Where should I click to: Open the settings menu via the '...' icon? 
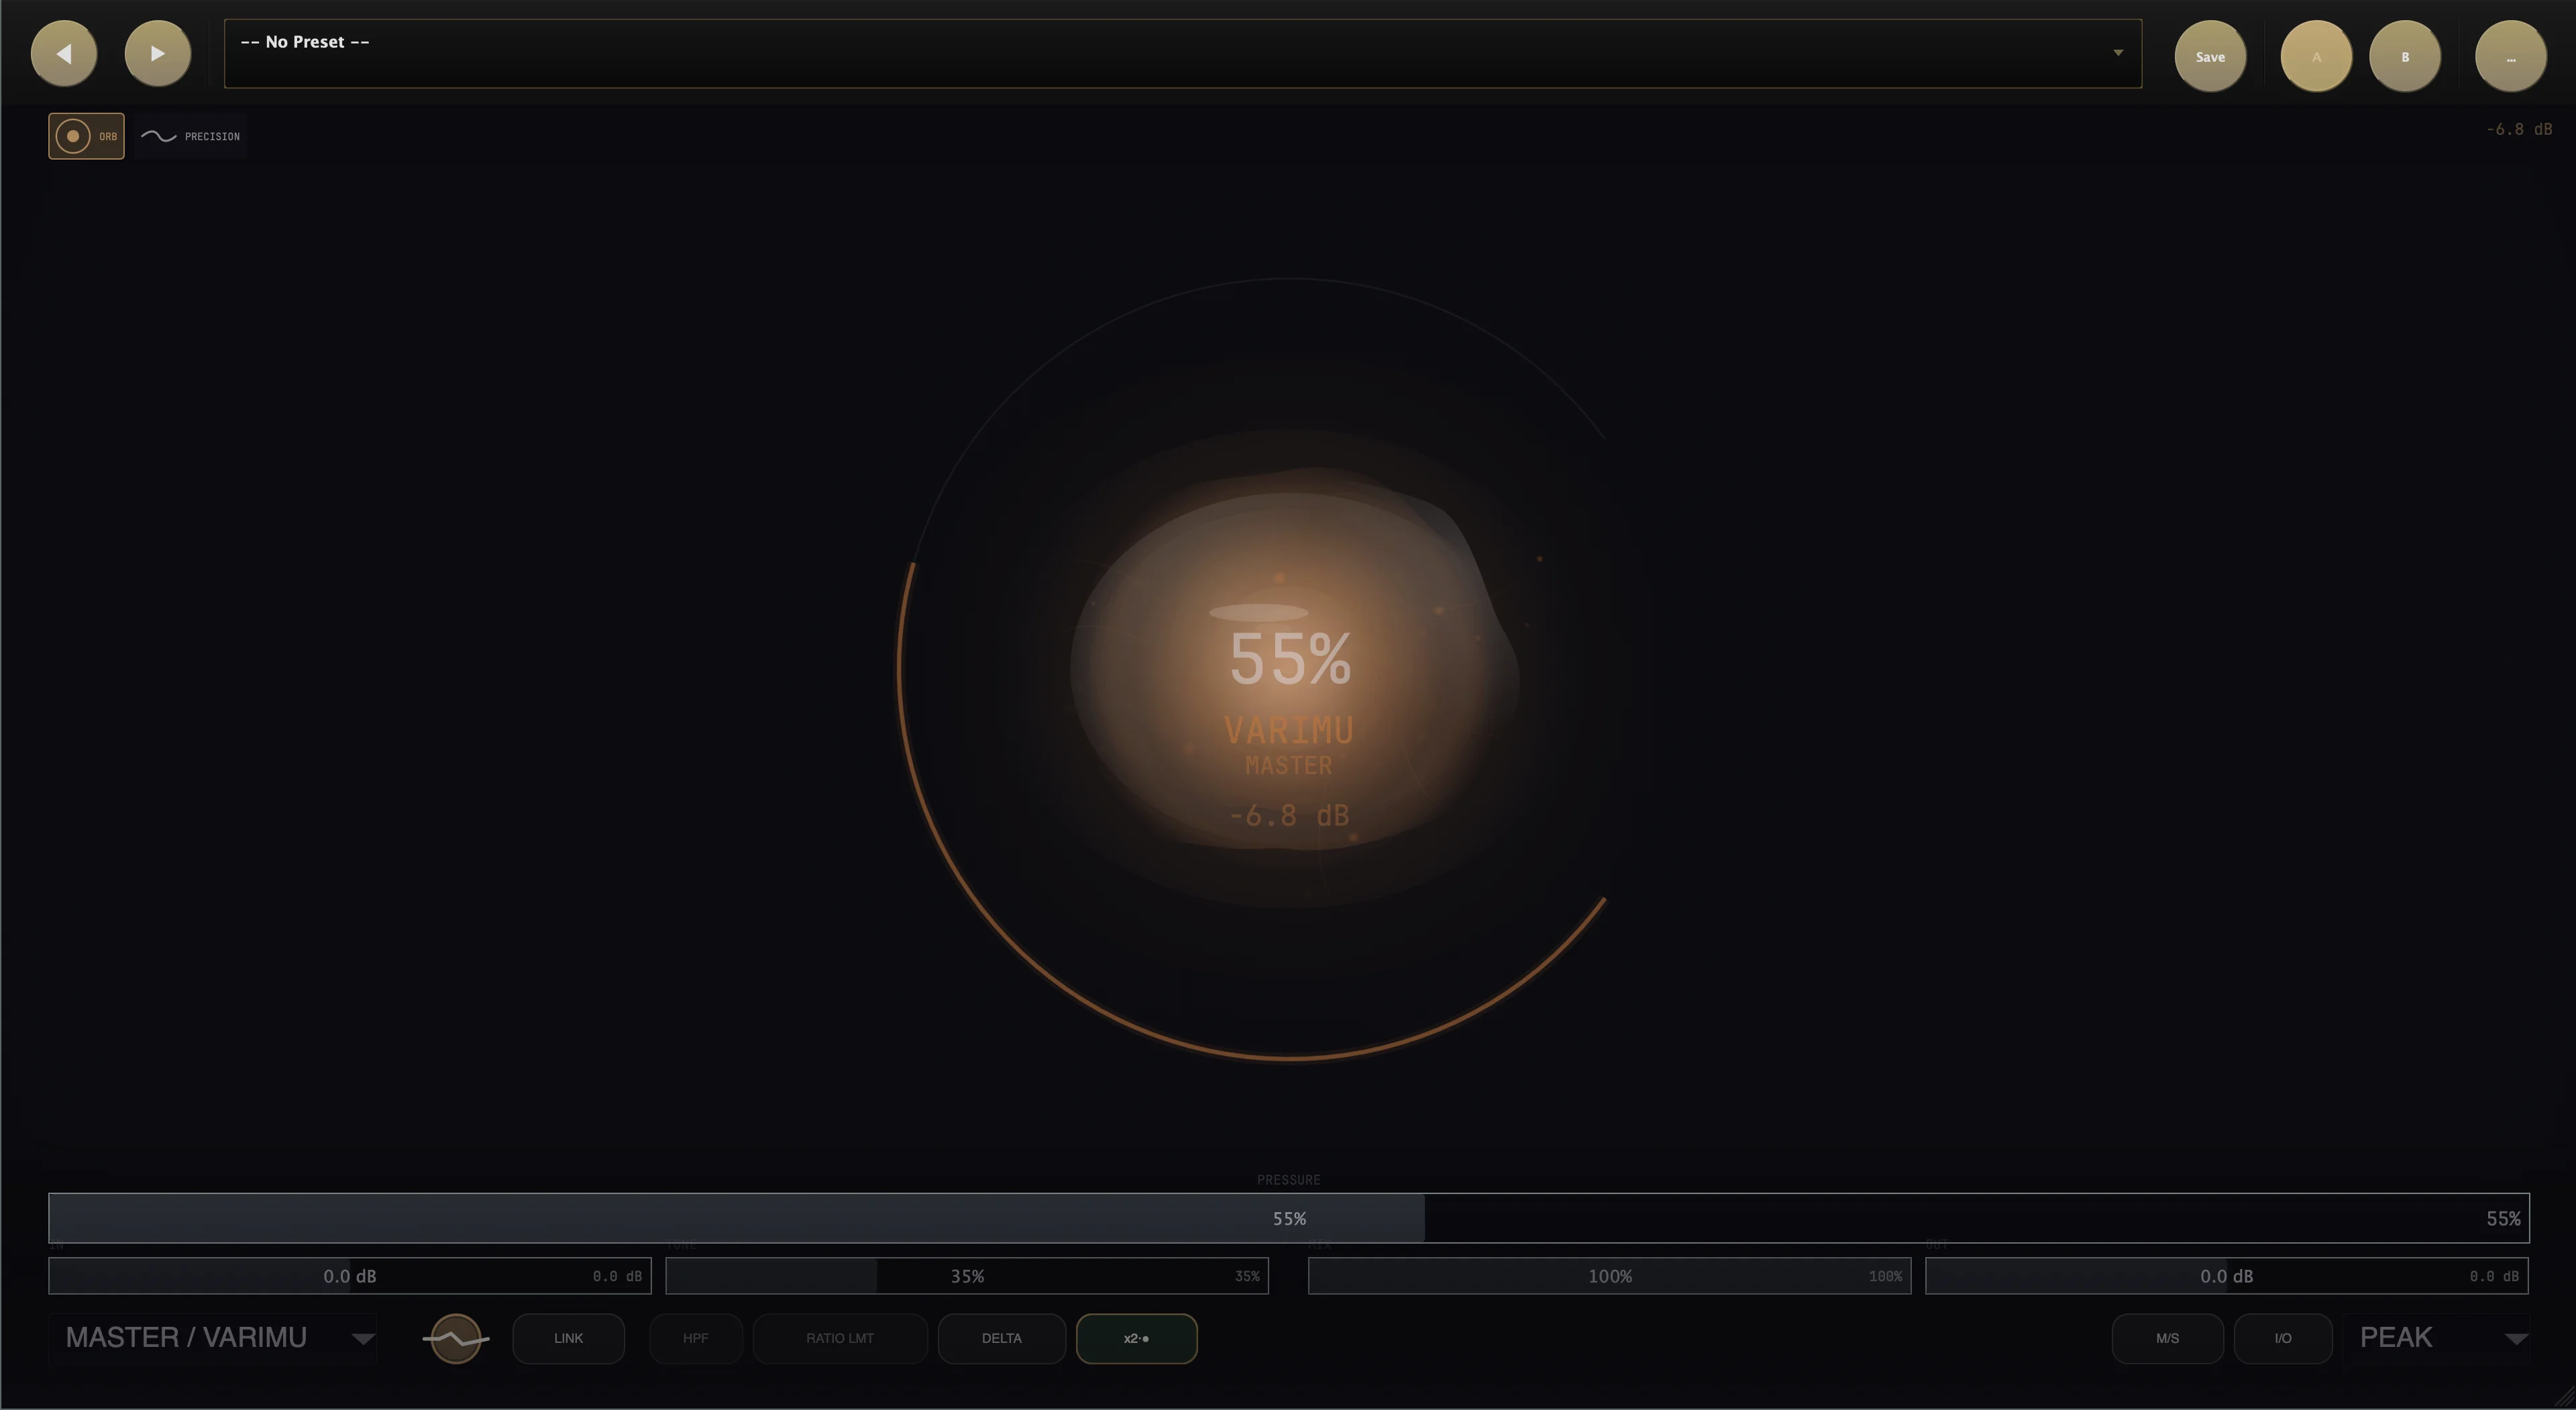(2510, 56)
